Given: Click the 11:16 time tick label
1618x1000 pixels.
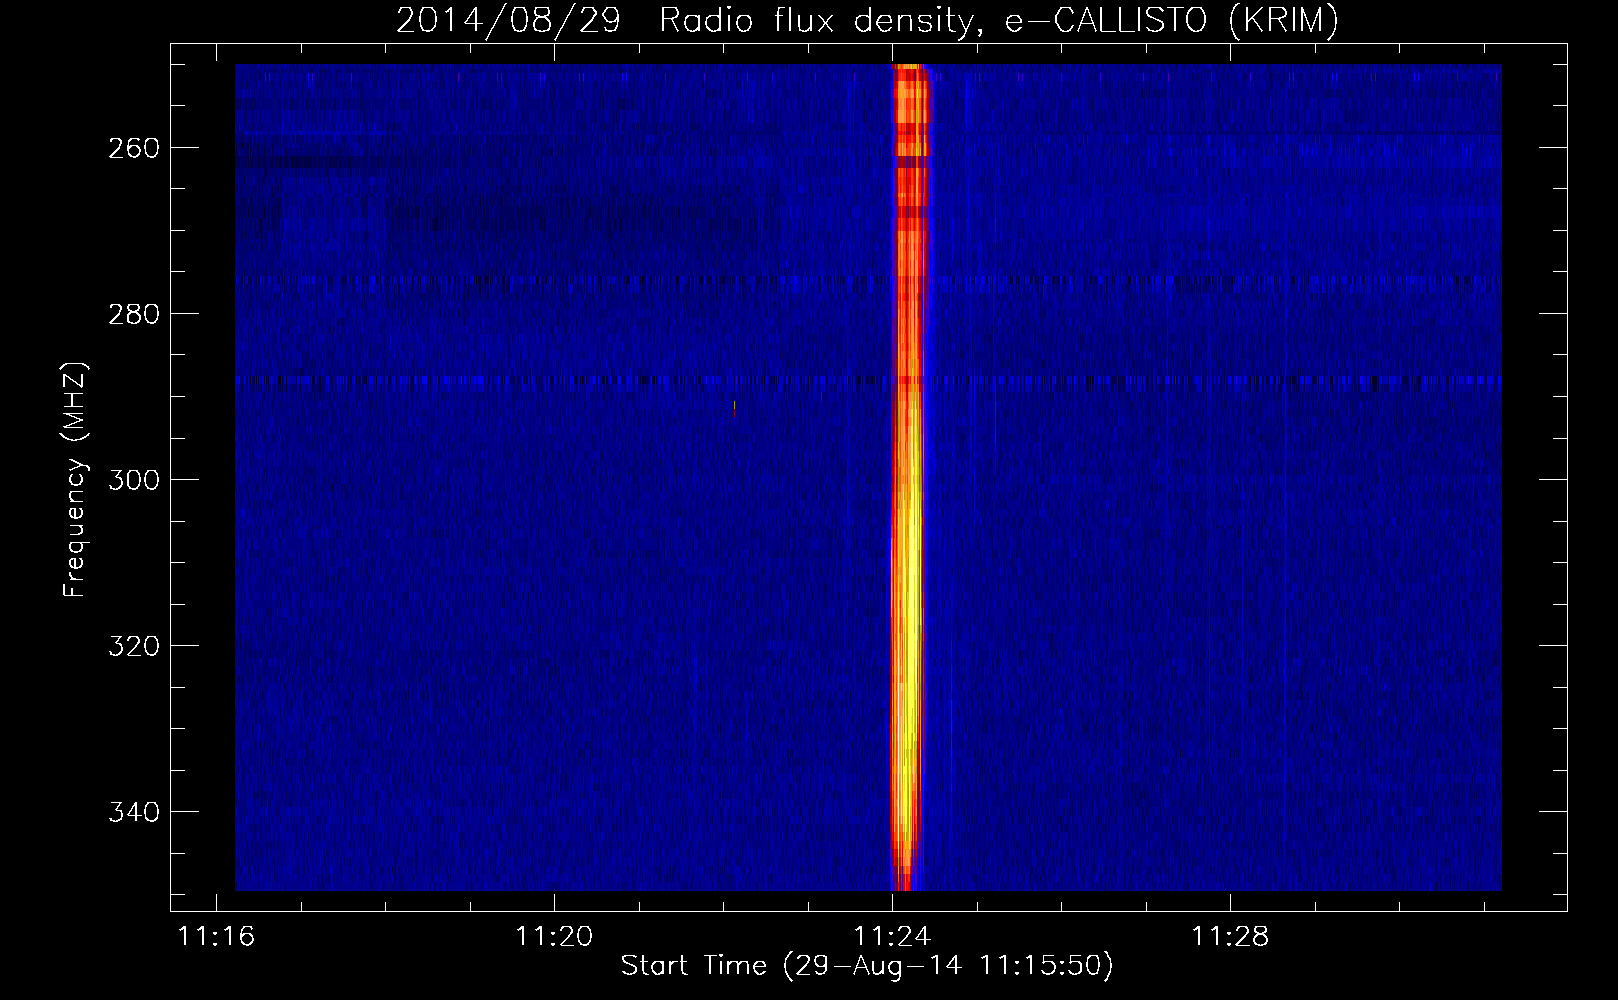Looking at the screenshot, I should 216,937.
